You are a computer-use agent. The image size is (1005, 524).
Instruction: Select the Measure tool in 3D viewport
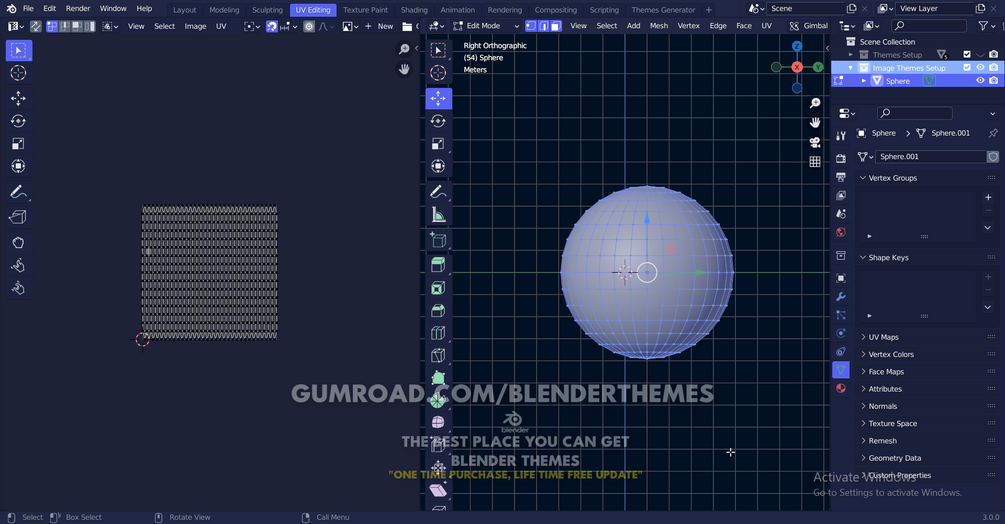tap(438, 215)
